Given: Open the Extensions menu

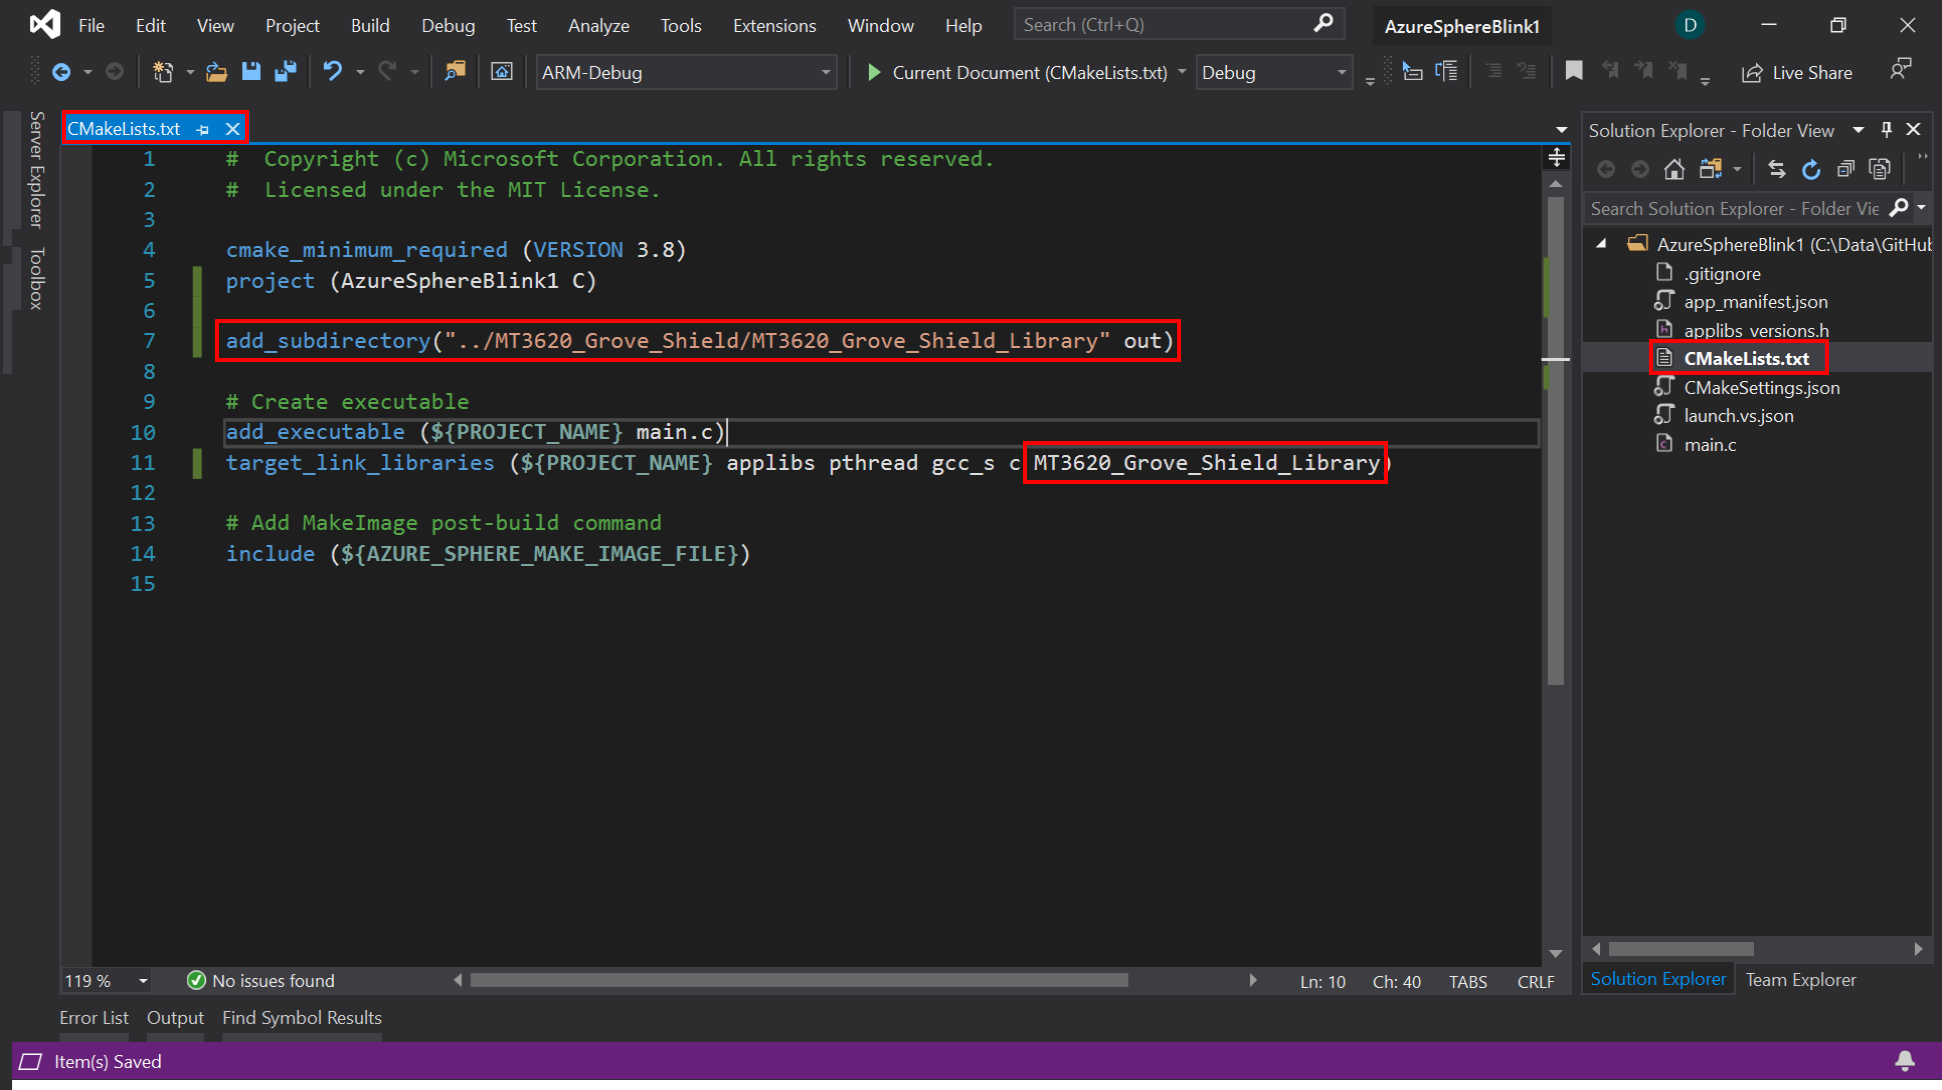Looking at the screenshot, I should pos(774,25).
